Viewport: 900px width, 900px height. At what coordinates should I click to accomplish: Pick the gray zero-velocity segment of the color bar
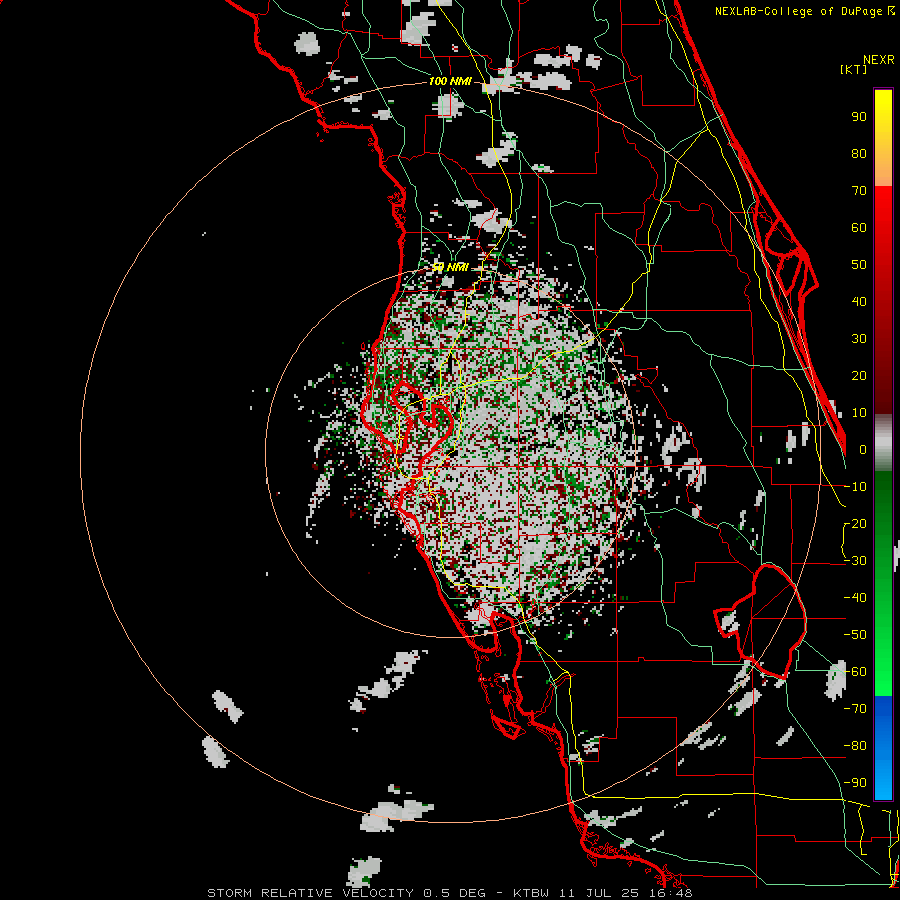(x=883, y=443)
